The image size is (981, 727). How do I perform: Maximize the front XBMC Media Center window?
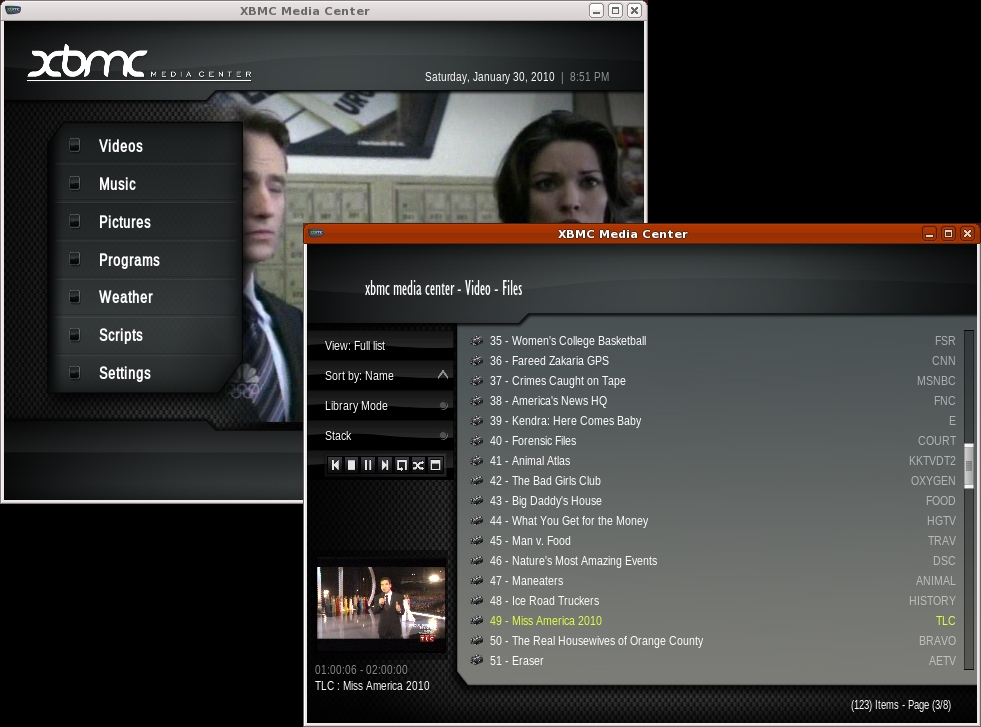948,233
